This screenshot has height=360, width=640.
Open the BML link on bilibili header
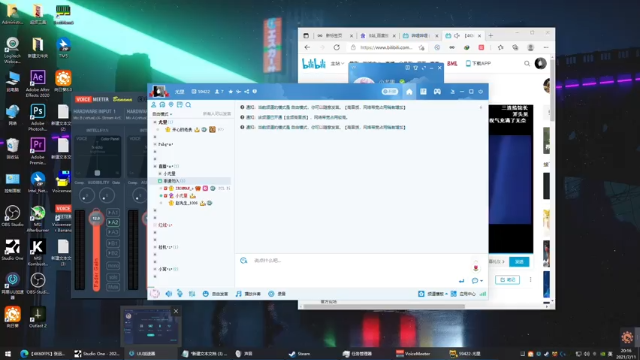tap(452, 64)
